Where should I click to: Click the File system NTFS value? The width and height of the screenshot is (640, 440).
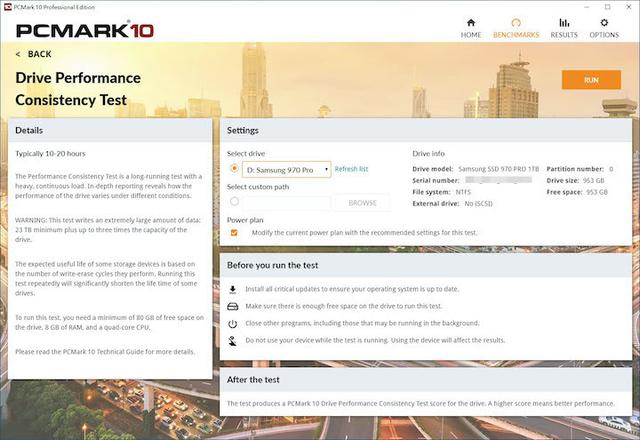point(463,192)
